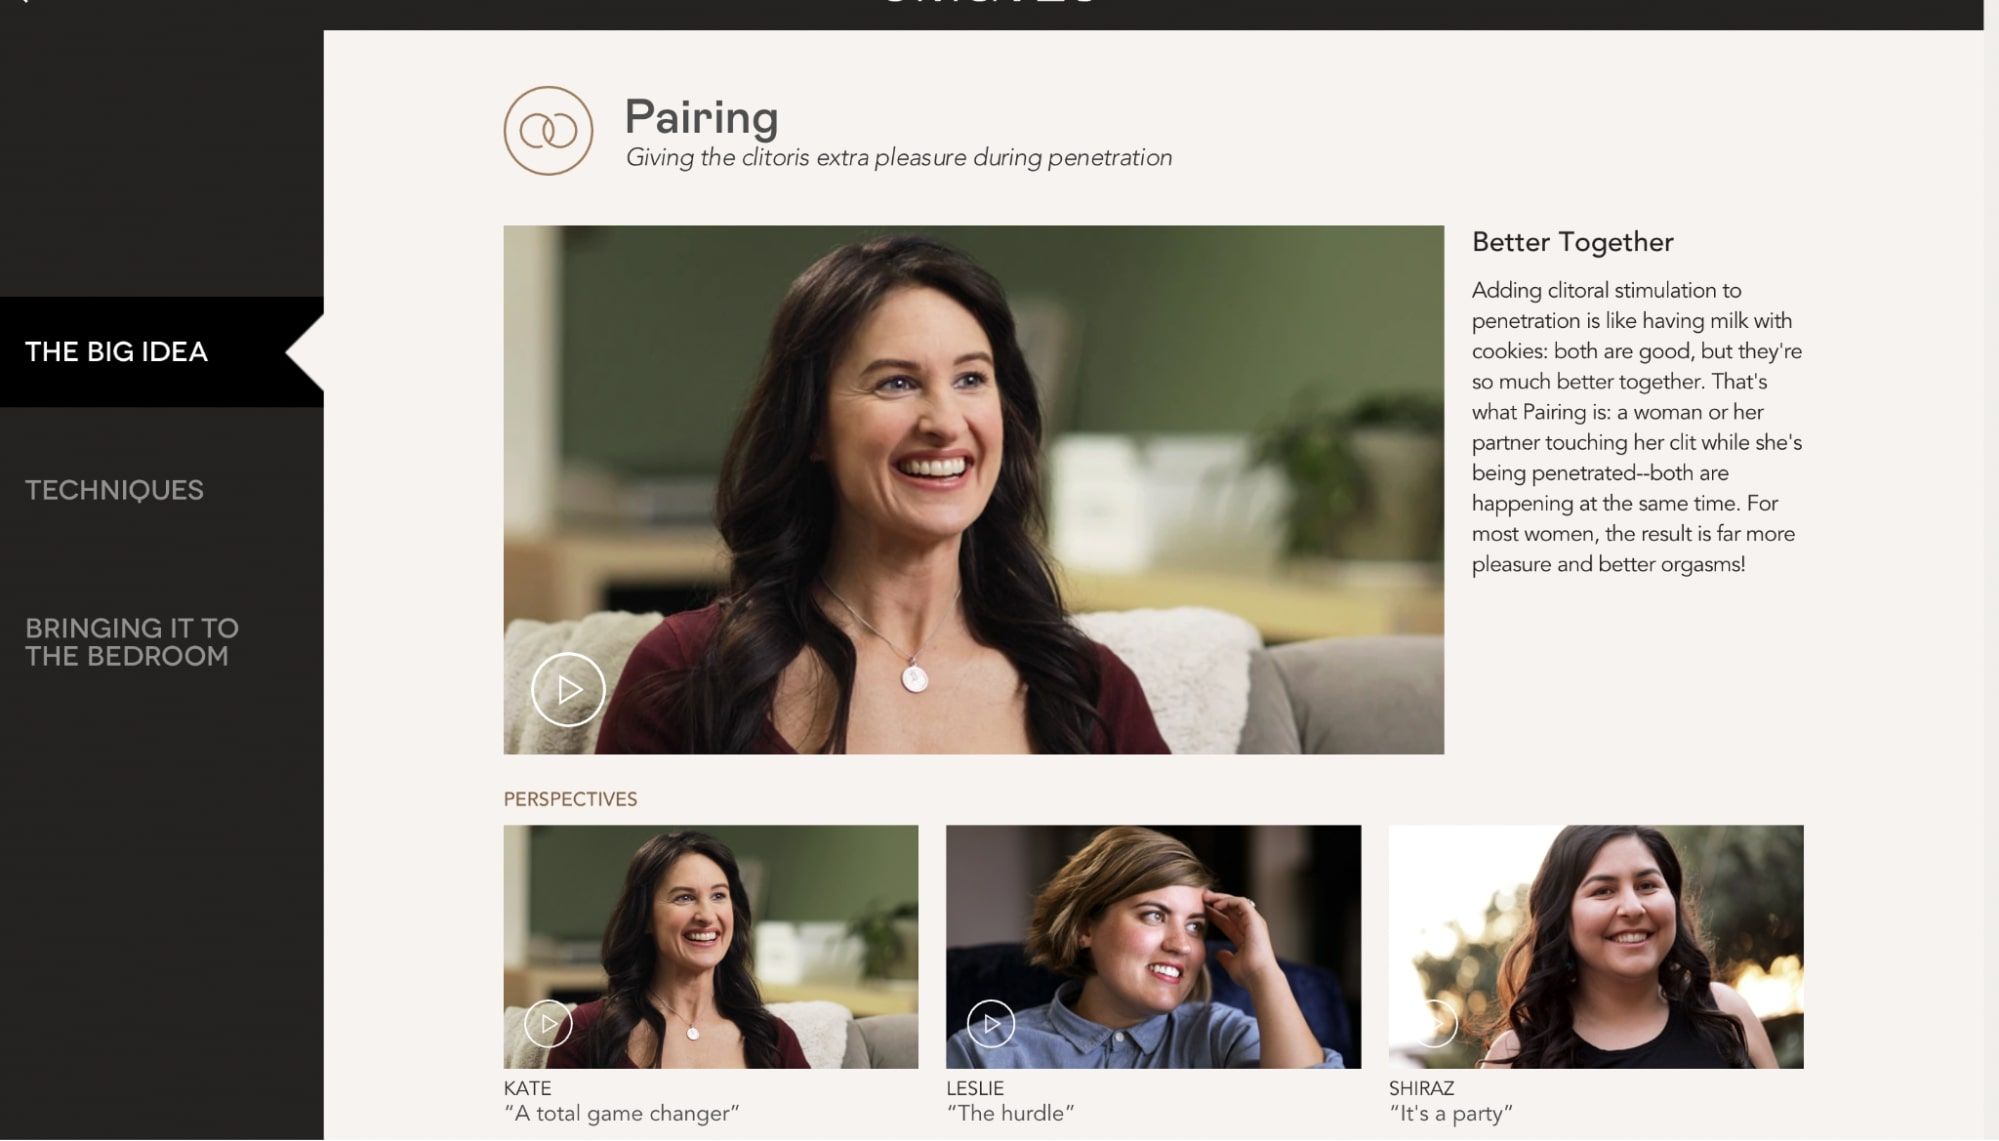Image resolution: width=1999 pixels, height=1141 pixels.
Task: Click the "It's a party" caption
Action: 1451,1114
